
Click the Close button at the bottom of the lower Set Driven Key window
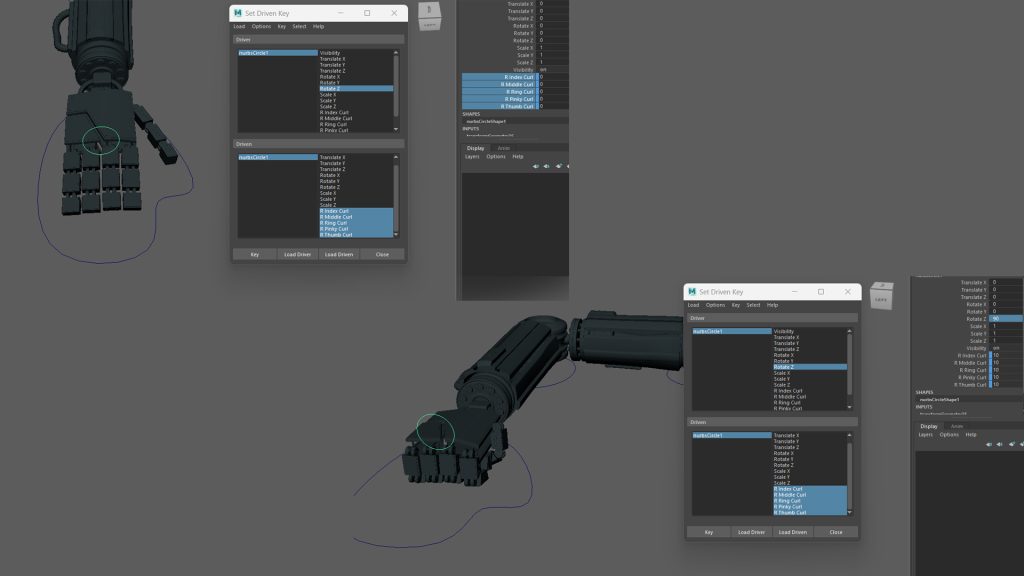[836, 532]
